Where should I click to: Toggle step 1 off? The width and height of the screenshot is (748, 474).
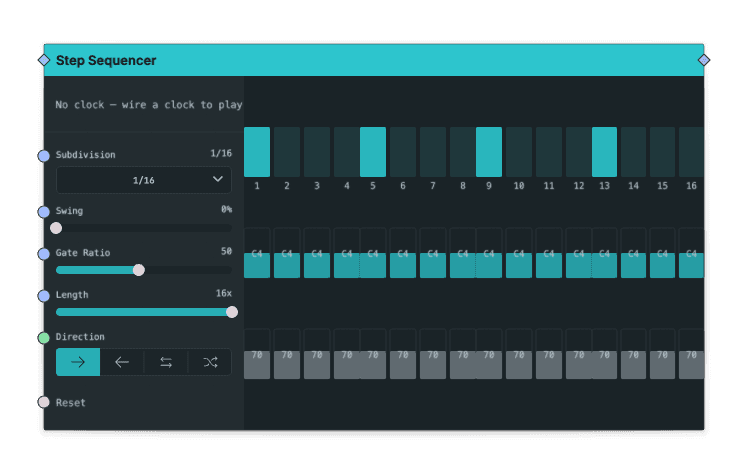tap(257, 152)
